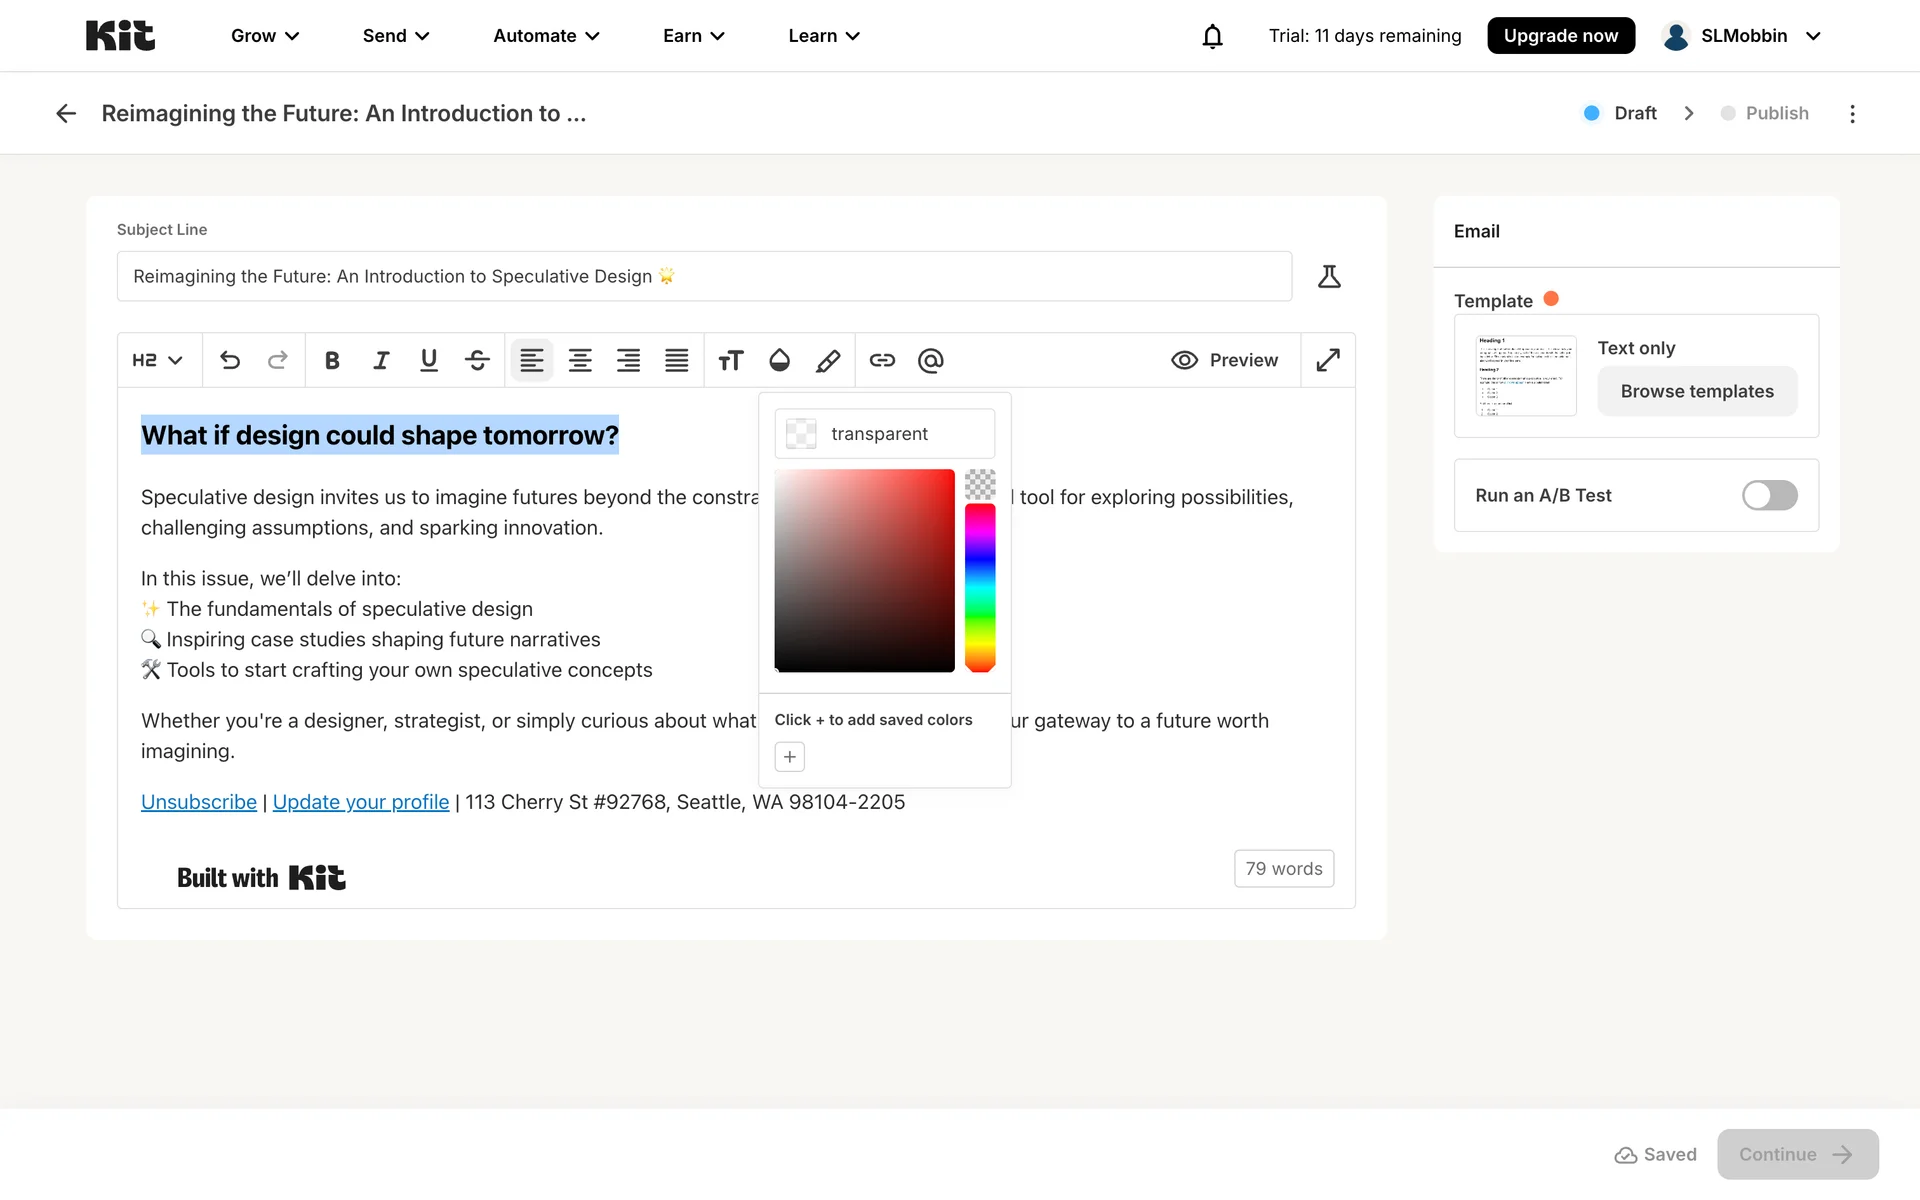Open the font size tool
Viewport: 1920px width, 1200px height.
(731, 360)
